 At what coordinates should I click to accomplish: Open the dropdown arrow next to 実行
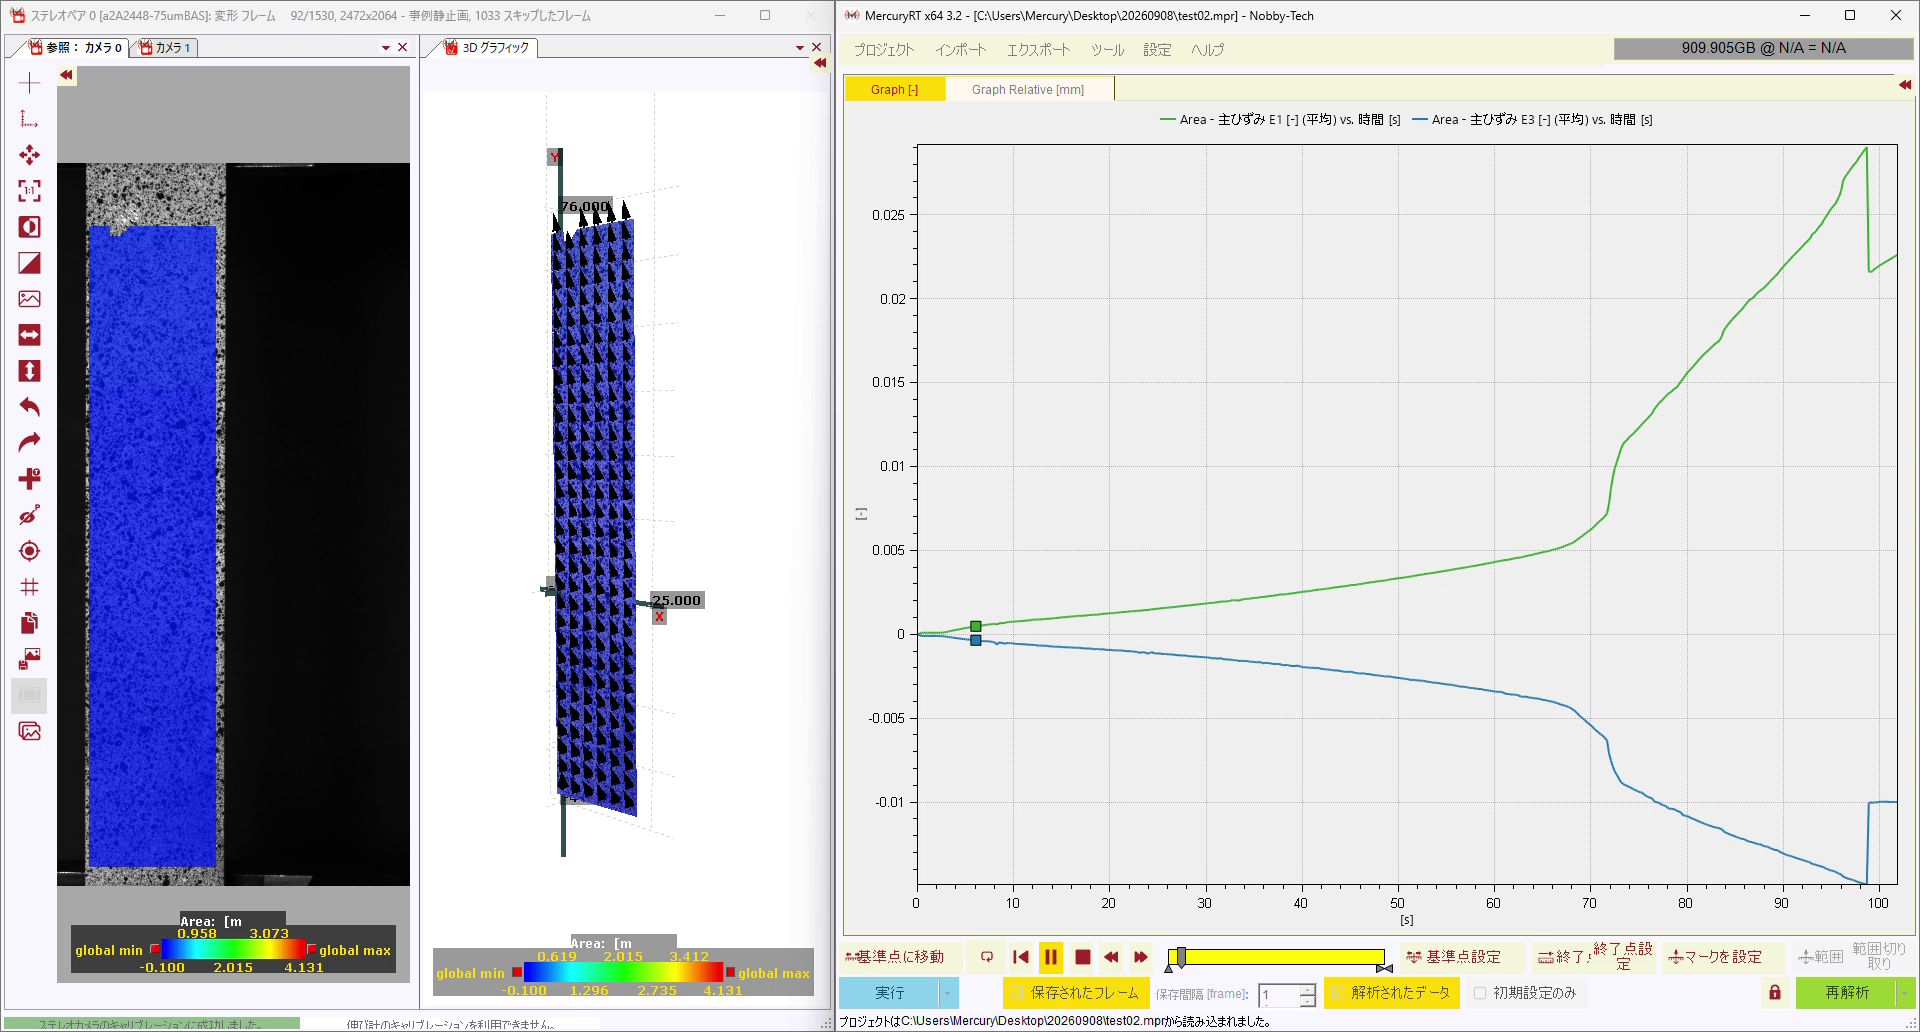(x=947, y=993)
